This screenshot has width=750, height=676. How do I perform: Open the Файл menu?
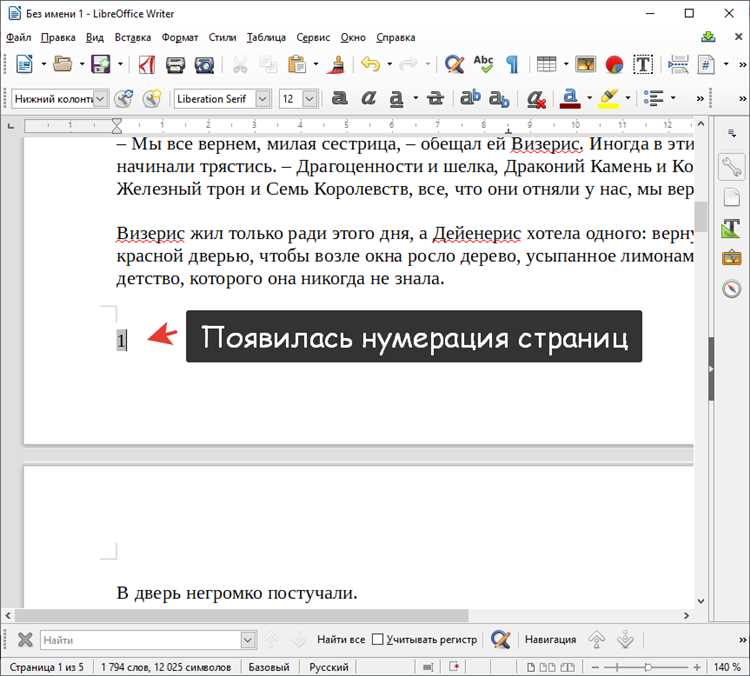(19, 37)
